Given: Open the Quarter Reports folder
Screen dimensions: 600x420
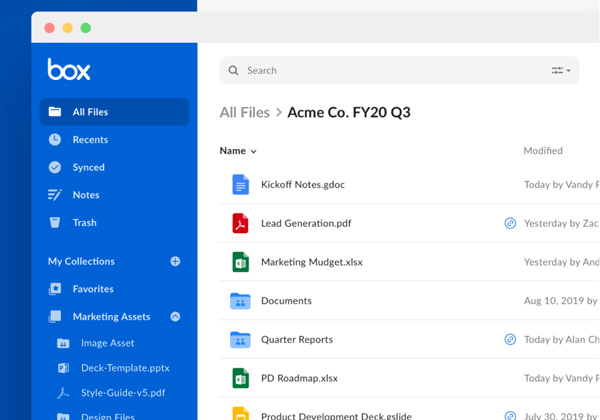Looking at the screenshot, I should (297, 339).
